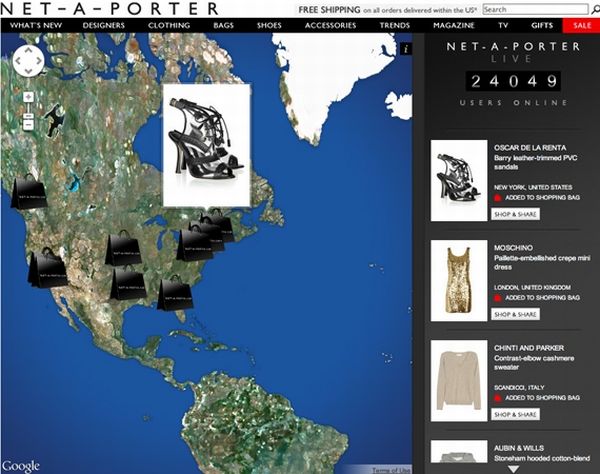Click Shop & Share for Chinti and Parker
This screenshot has width=600, height=474.
(x=515, y=414)
